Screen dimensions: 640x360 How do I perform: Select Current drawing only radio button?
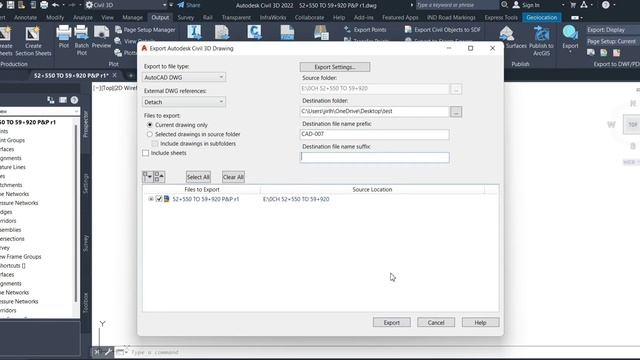[149, 125]
